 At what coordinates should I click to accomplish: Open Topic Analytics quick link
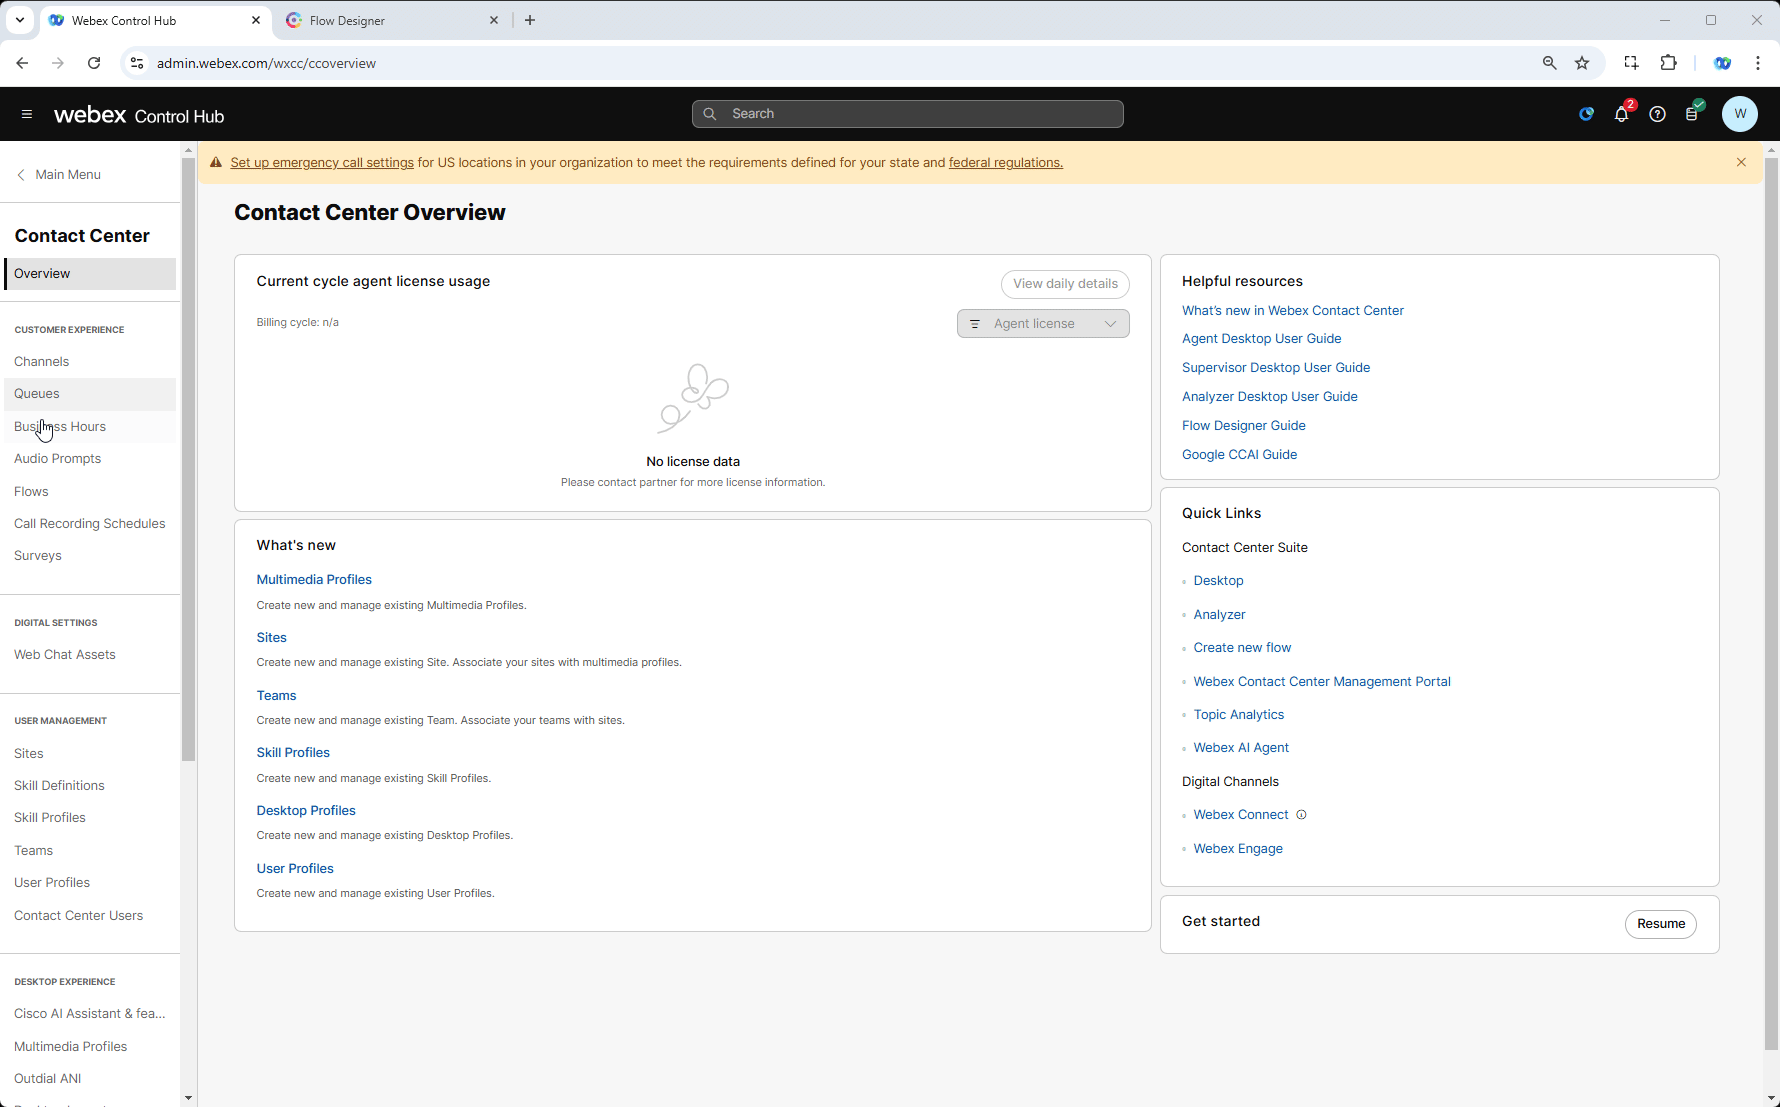click(x=1239, y=715)
